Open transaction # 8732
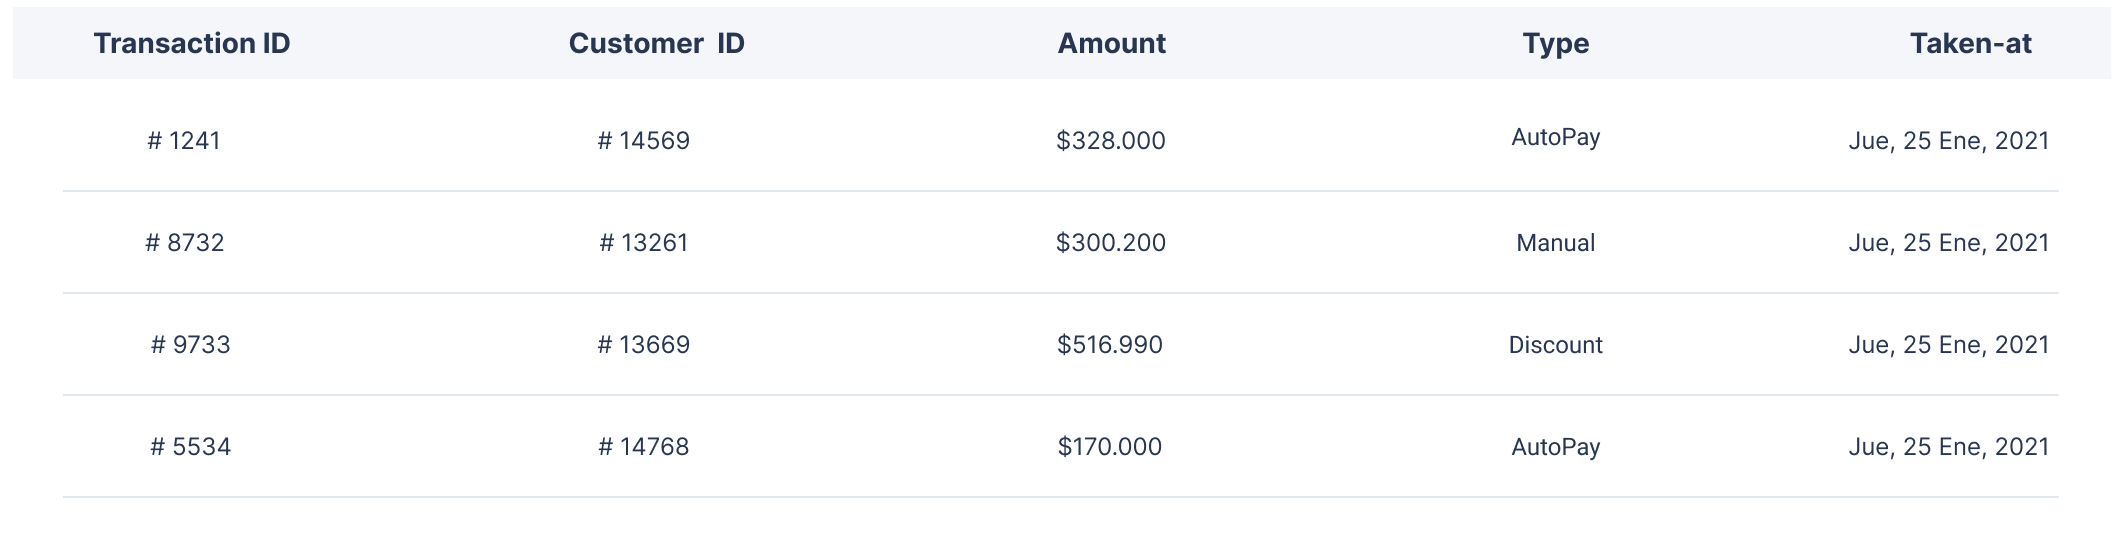The image size is (2122, 540). pyautogui.click(x=185, y=243)
